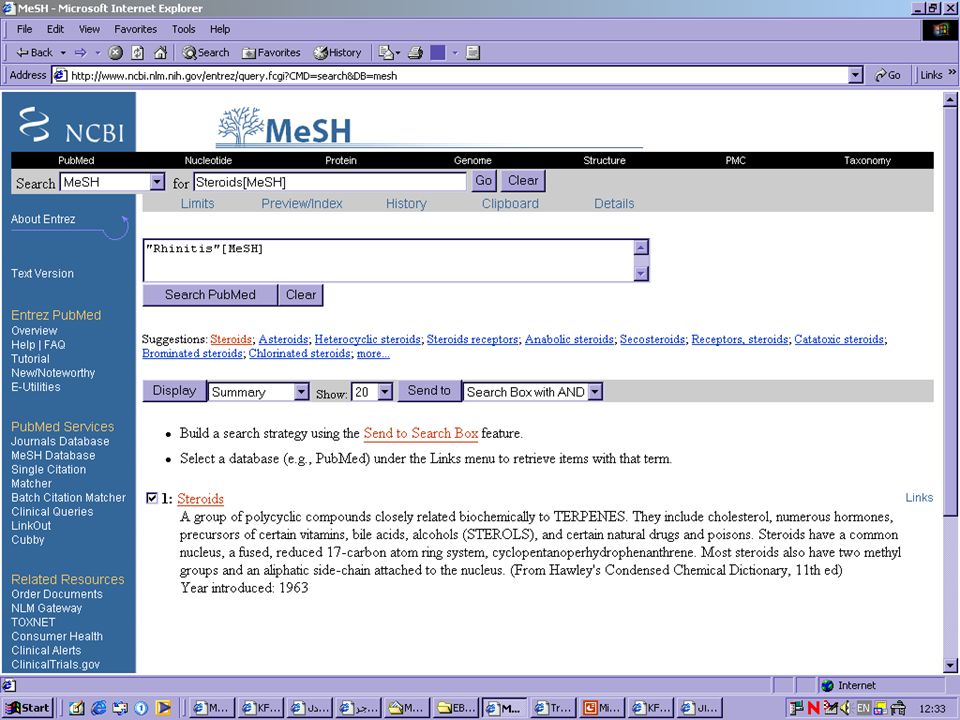
Task: Switch to the EB... folder taskbar window
Action: [456, 708]
